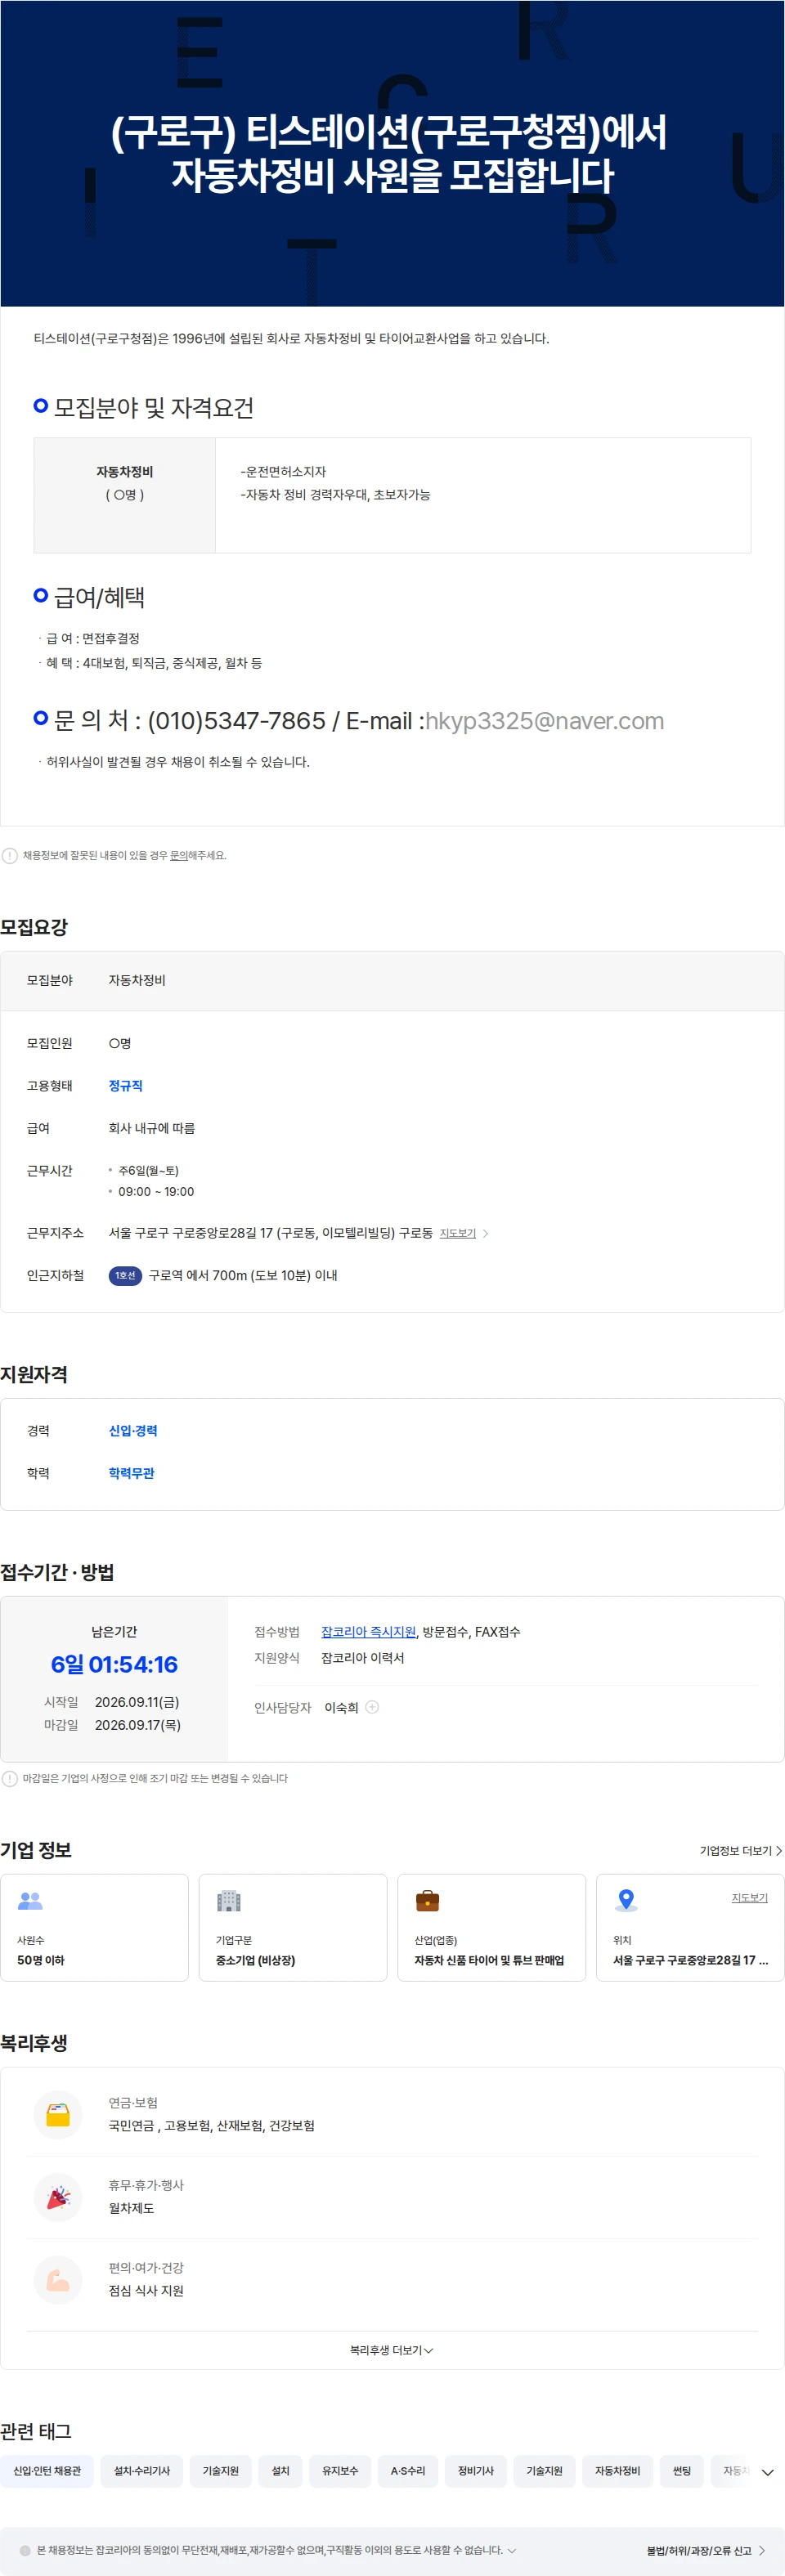The image size is (785, 2576).
Task: Open 지도보기 in location card
Action: pos(749,1897)
